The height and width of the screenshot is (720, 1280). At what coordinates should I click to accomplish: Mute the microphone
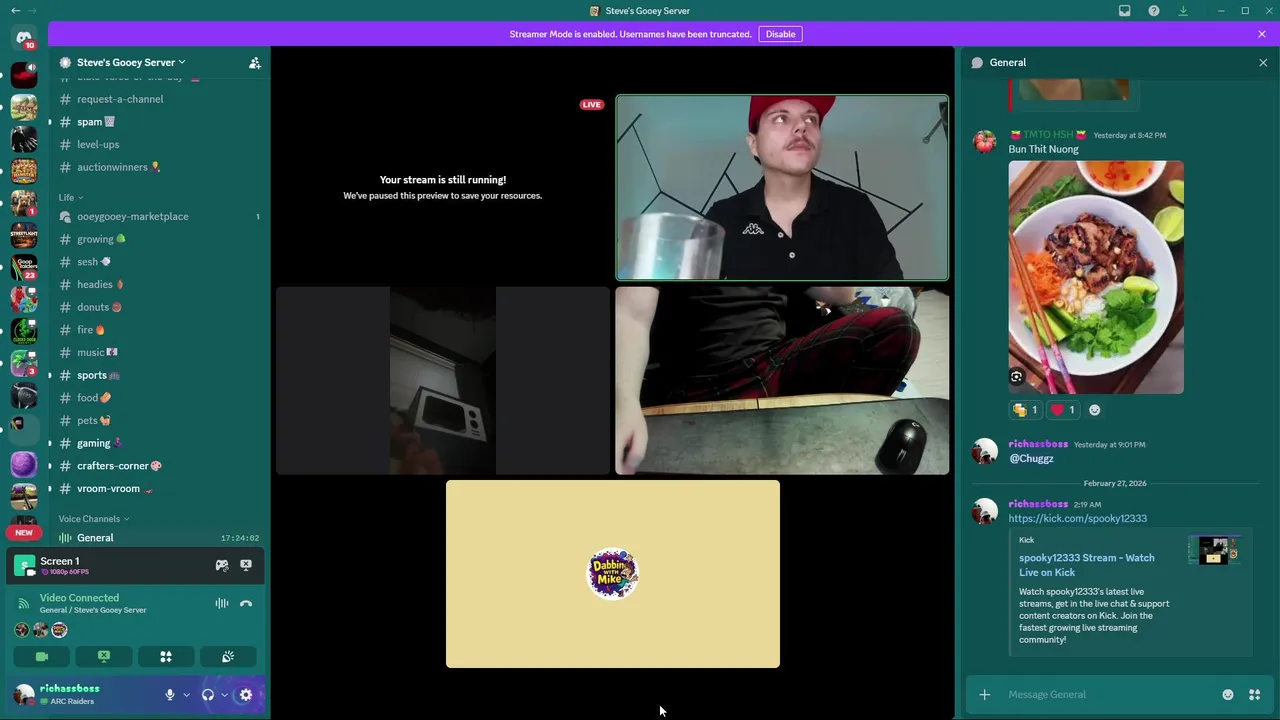pos(170,695)
